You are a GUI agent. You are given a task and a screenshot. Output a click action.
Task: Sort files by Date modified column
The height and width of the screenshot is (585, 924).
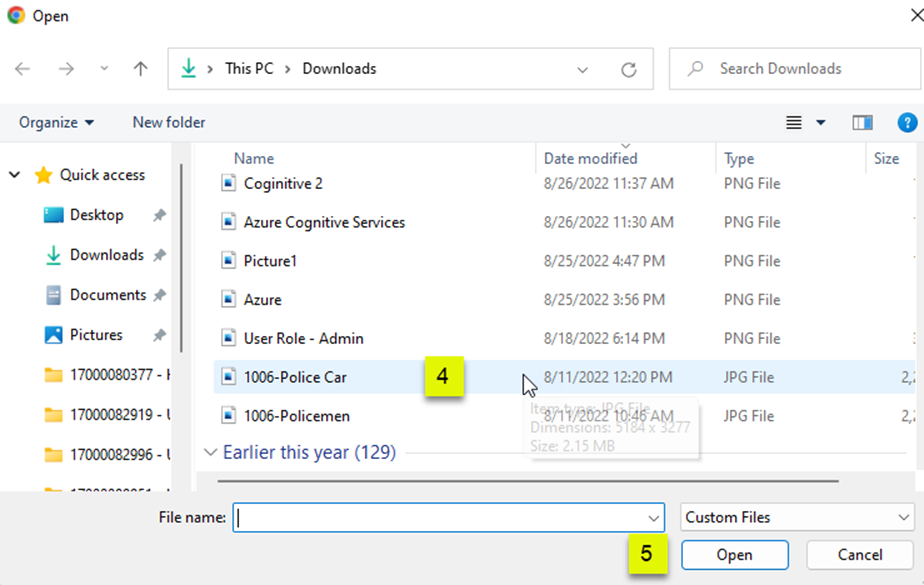pos(590,158)
